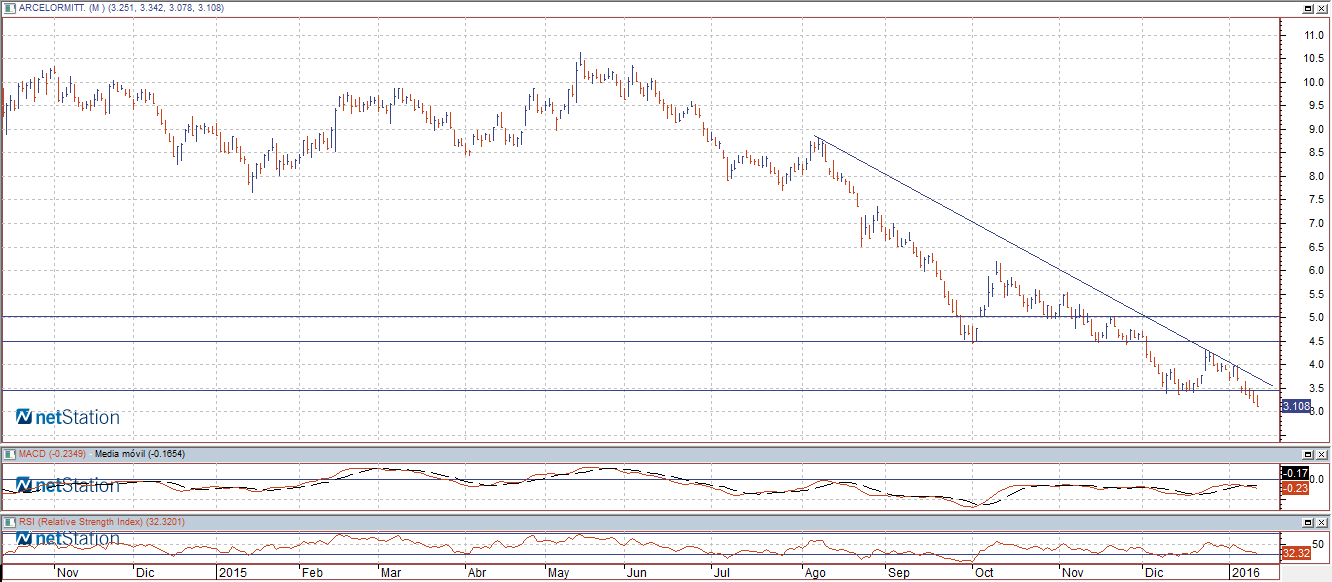Viewport: 1332px width, 582px height.
Task: Click the Jul date axis label
Action: (x=721, y=574)
